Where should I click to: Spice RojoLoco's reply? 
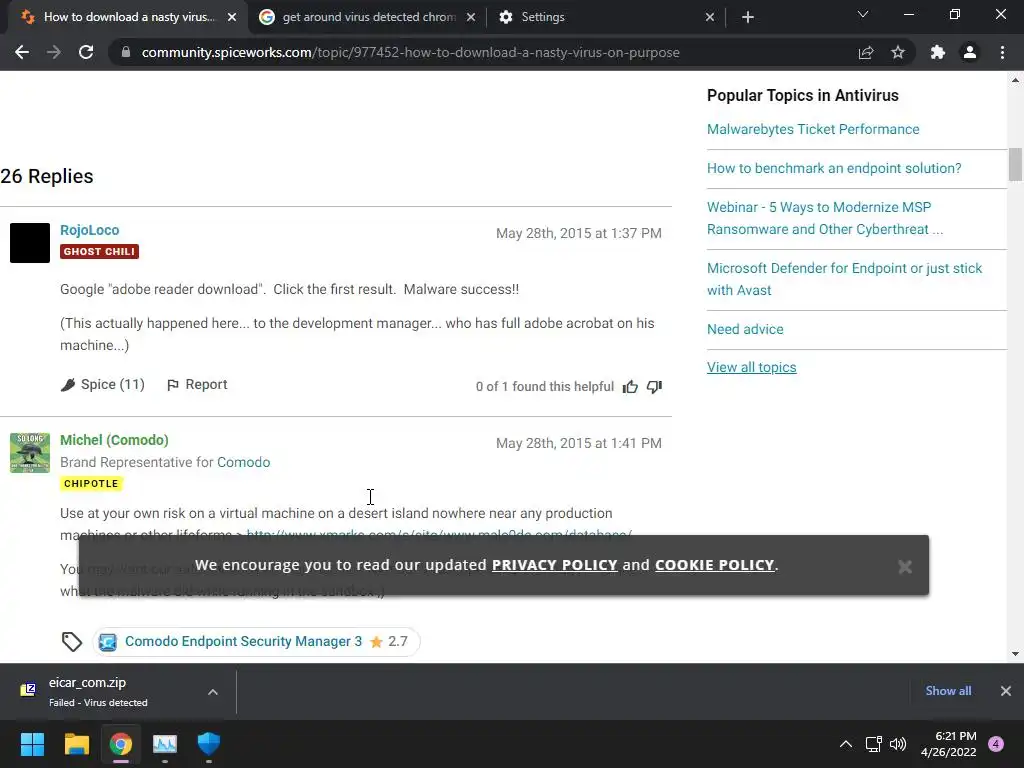click(x=103, y=385)
